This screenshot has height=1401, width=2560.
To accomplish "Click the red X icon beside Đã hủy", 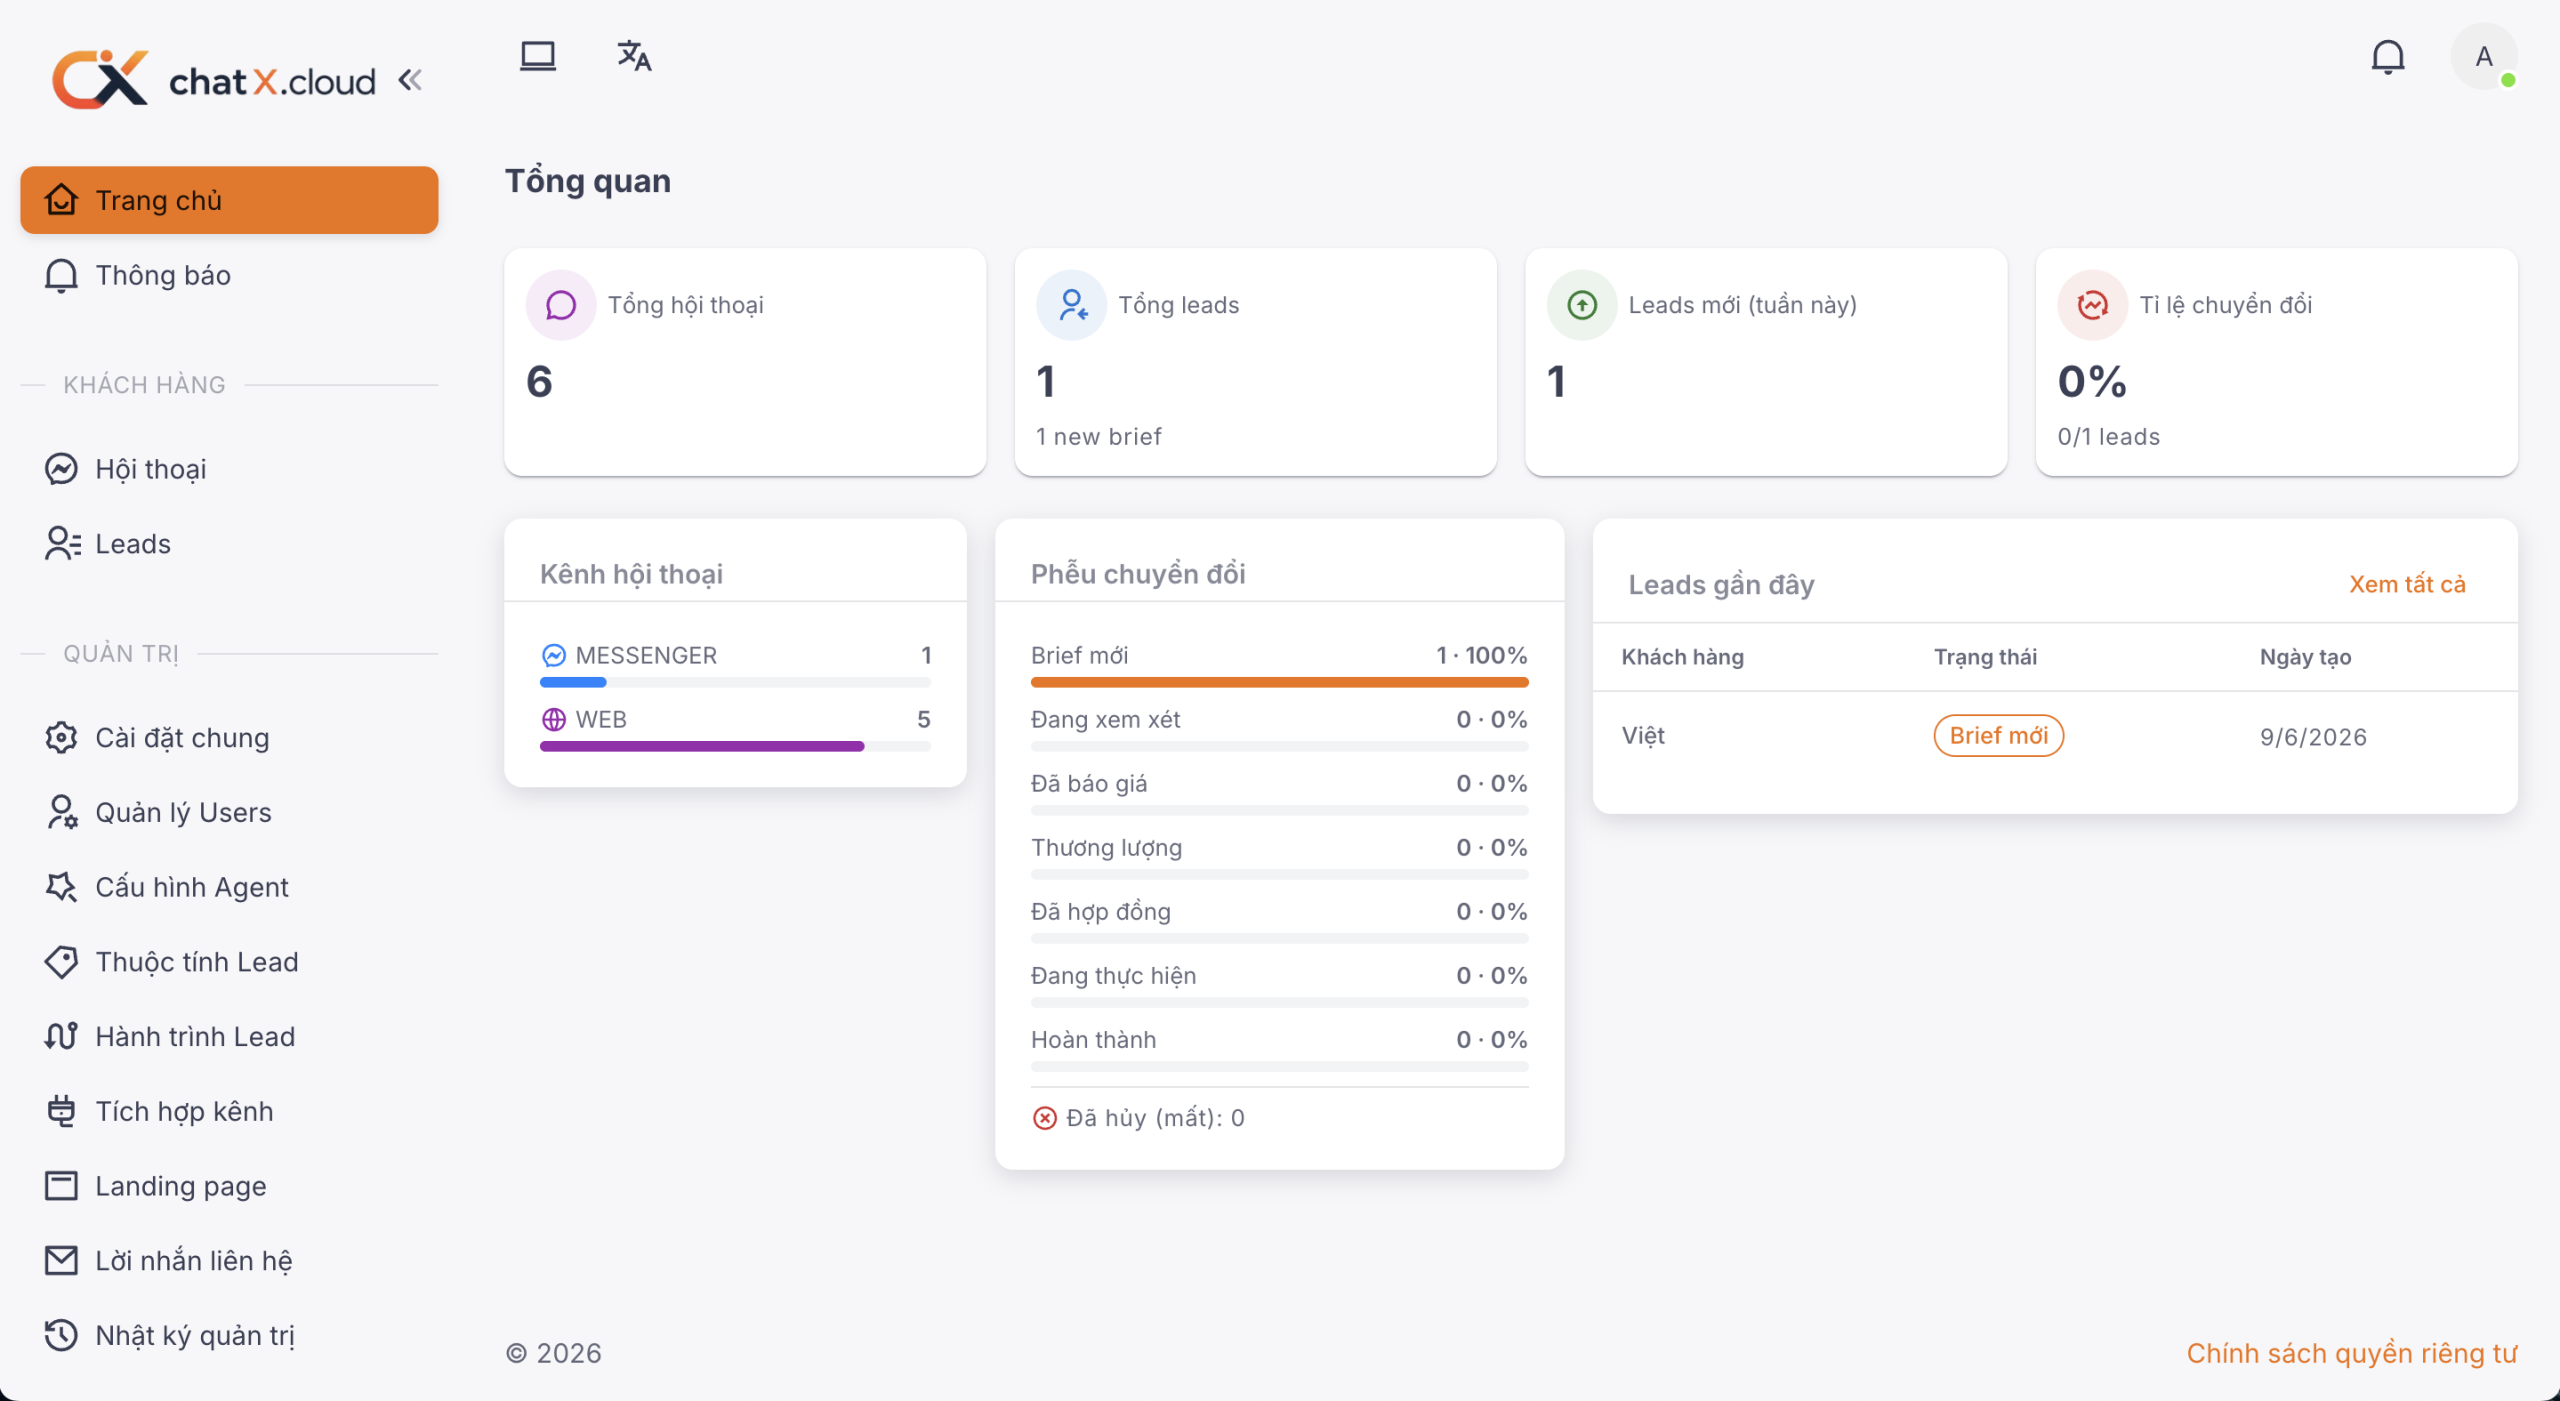I will (x=1044, y=1118).
